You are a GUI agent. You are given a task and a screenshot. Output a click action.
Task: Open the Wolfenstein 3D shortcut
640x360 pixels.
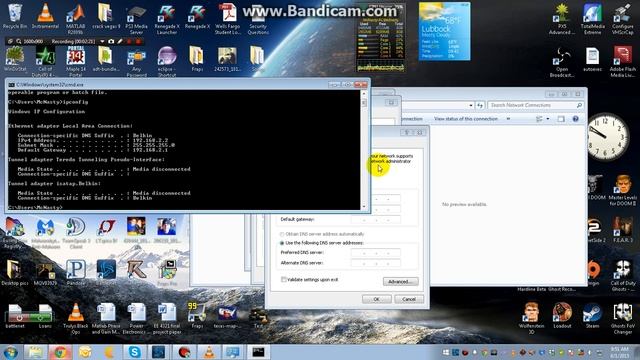coord(531,318)
